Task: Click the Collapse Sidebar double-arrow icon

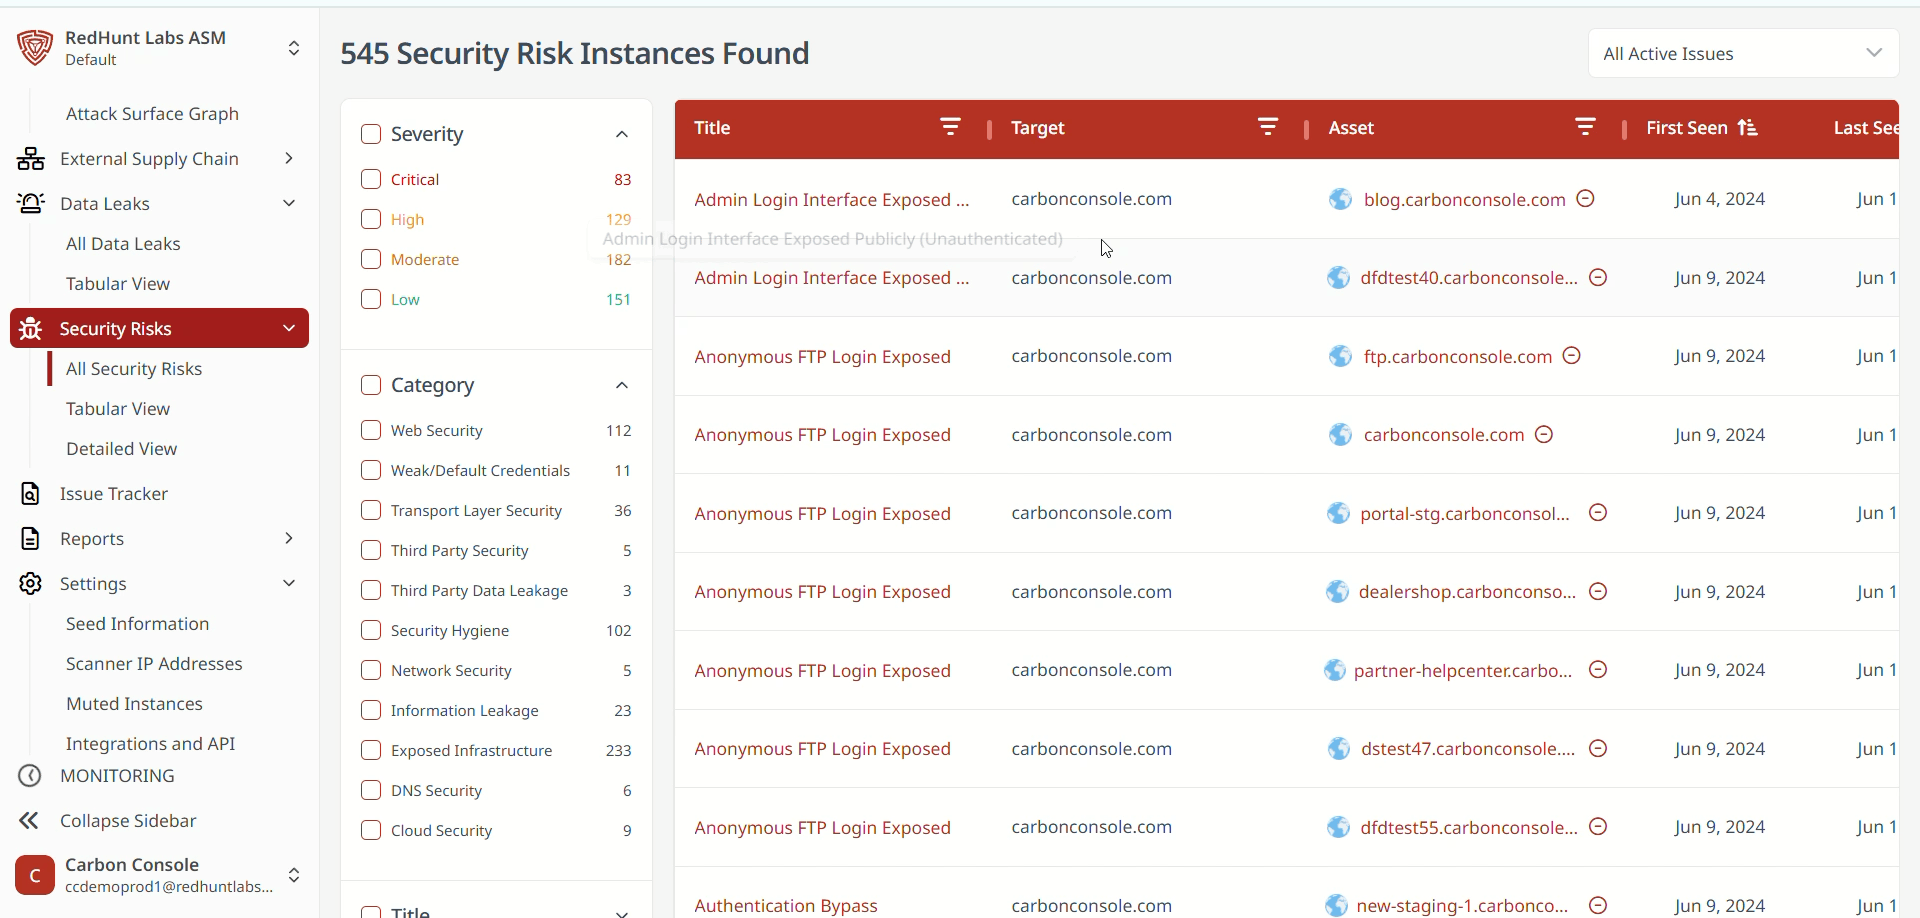Action: (x=29, y=820)
